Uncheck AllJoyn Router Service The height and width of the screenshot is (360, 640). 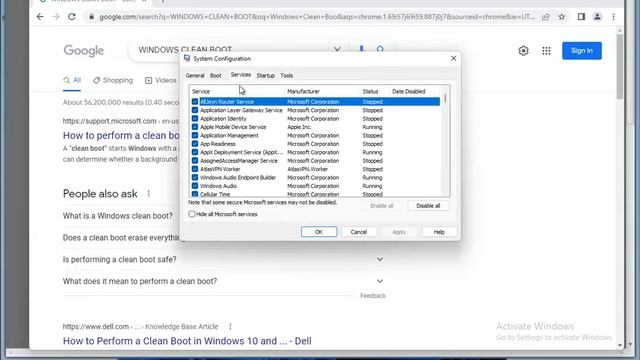195,102
